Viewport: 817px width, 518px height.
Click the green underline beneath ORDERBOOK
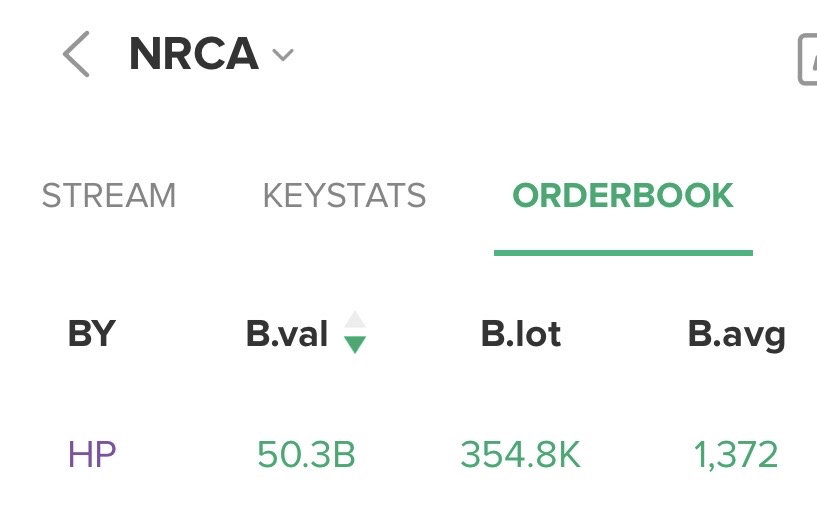click(623, 252)
